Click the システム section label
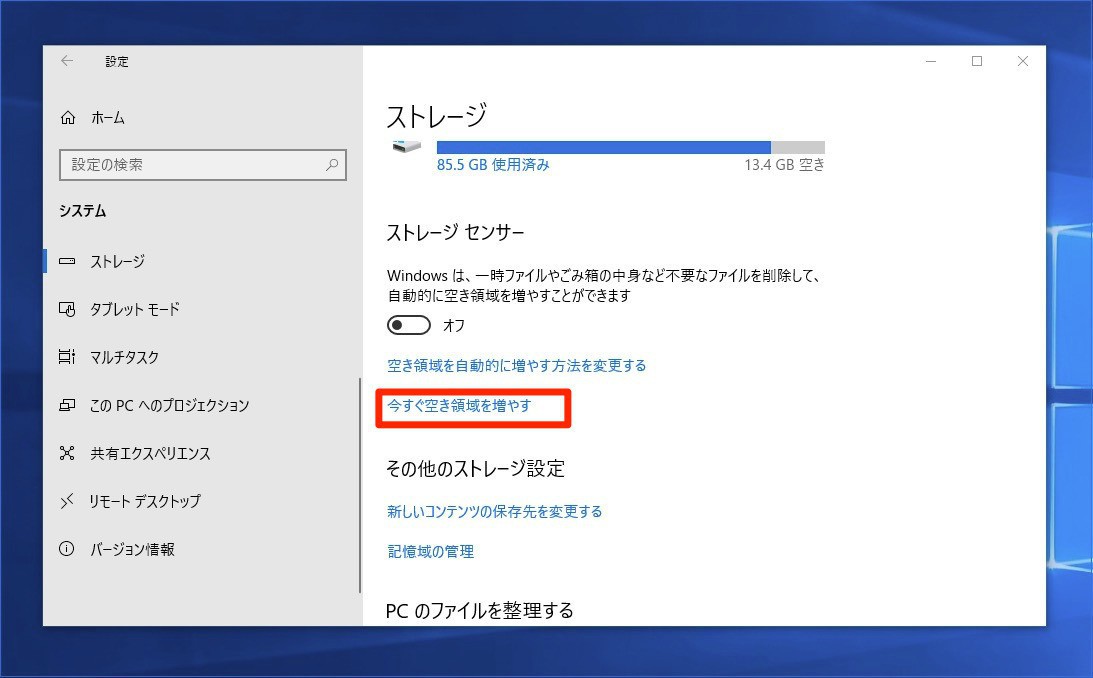The width and height of the screenshot is (1093, 678). (x=82, y=211)
